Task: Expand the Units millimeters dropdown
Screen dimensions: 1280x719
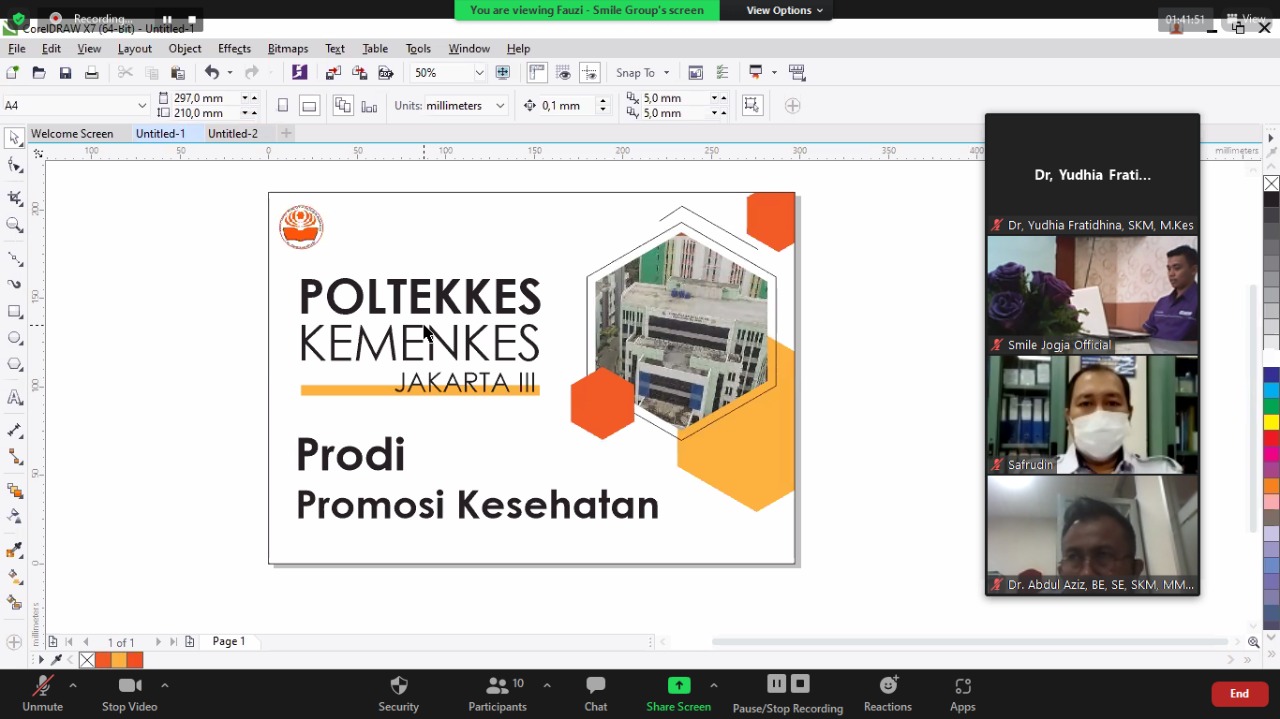Action: tap(500, 106)
